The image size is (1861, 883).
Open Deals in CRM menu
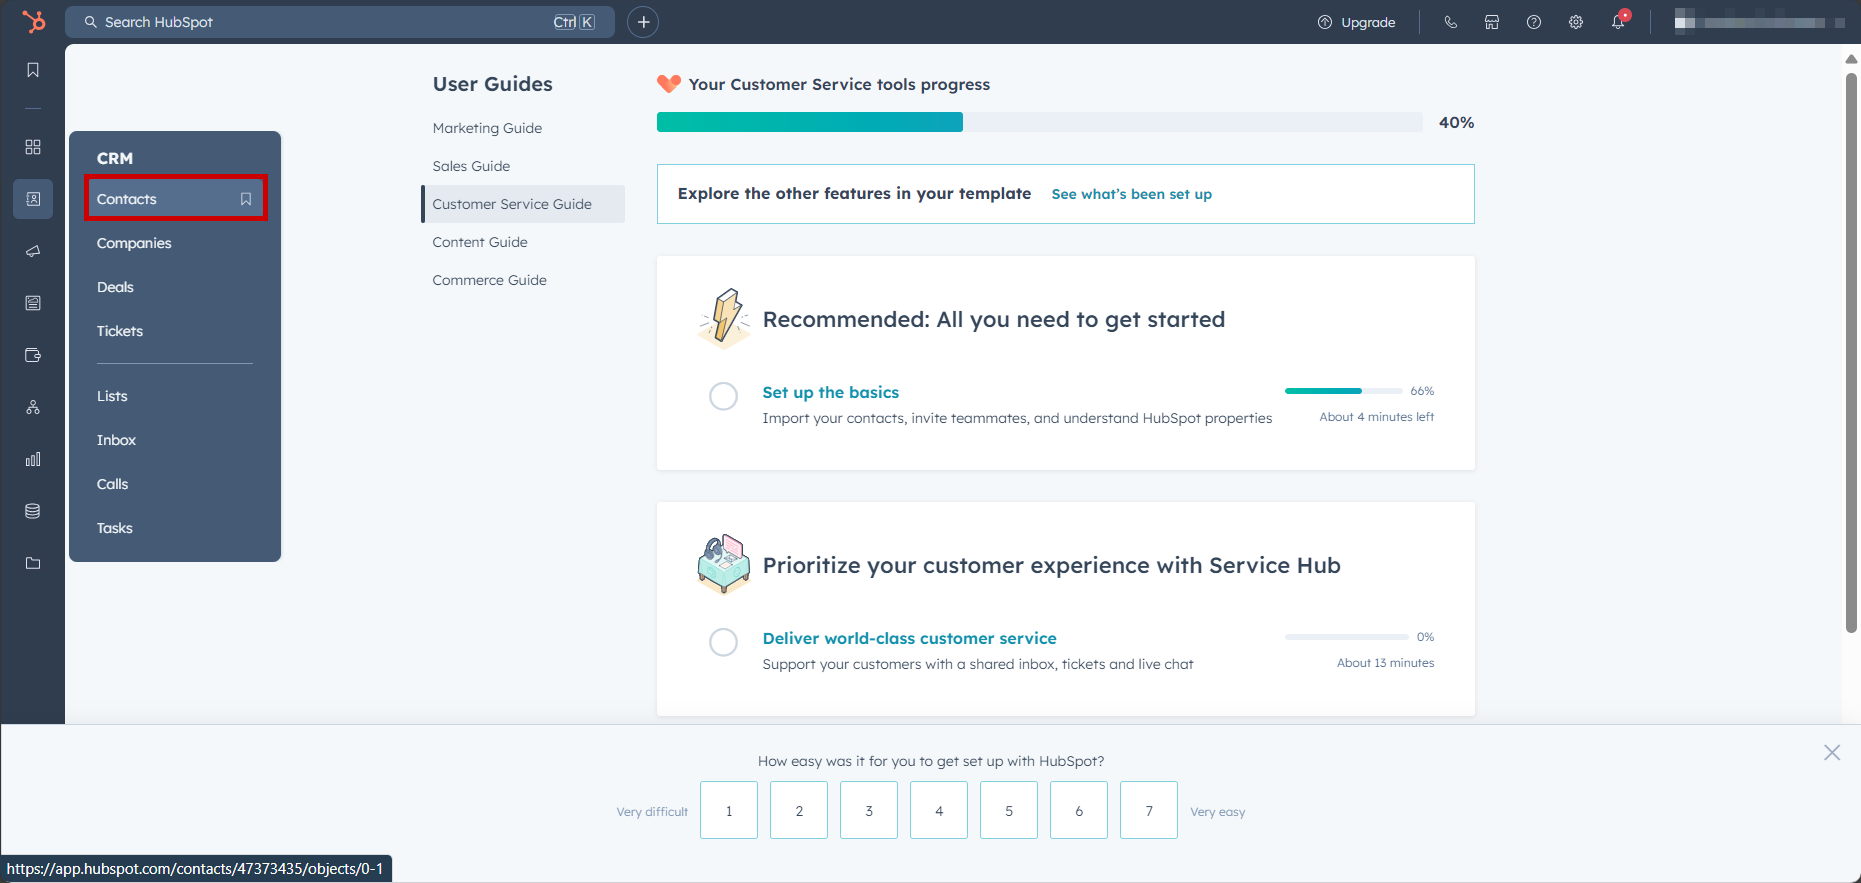(x=115, y=287)
